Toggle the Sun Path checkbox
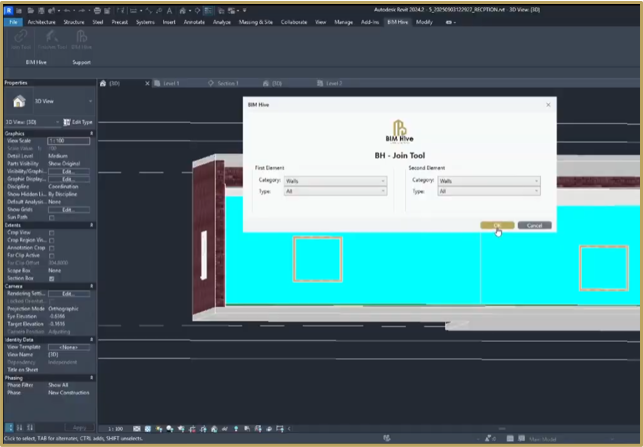The width and height of the screenshot is (643, 447). tap(52, 217)
